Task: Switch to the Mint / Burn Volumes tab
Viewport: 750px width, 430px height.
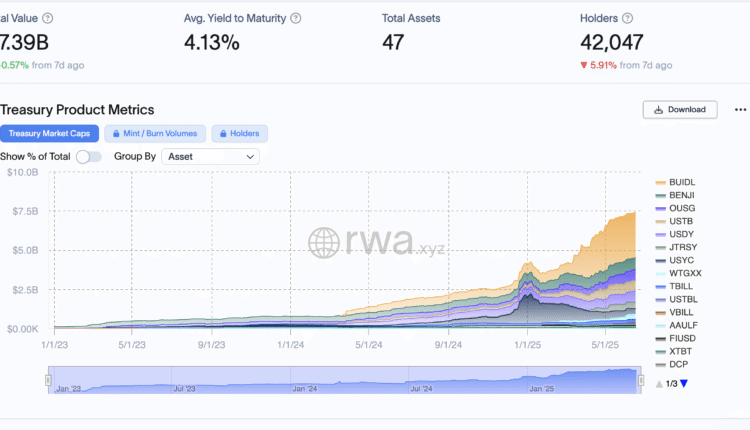Action: tap(155, 133)
